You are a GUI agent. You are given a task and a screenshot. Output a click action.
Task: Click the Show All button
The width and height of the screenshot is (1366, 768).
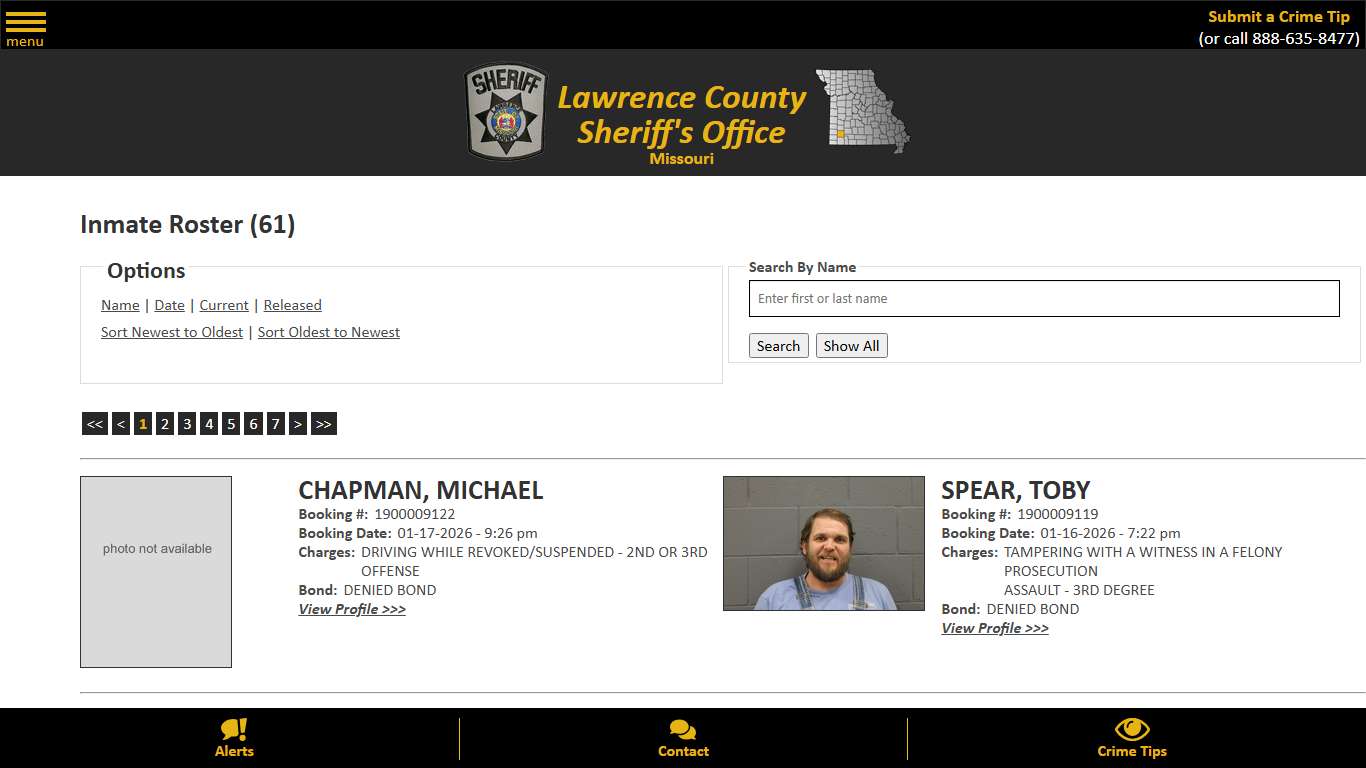tap(851, 345)
